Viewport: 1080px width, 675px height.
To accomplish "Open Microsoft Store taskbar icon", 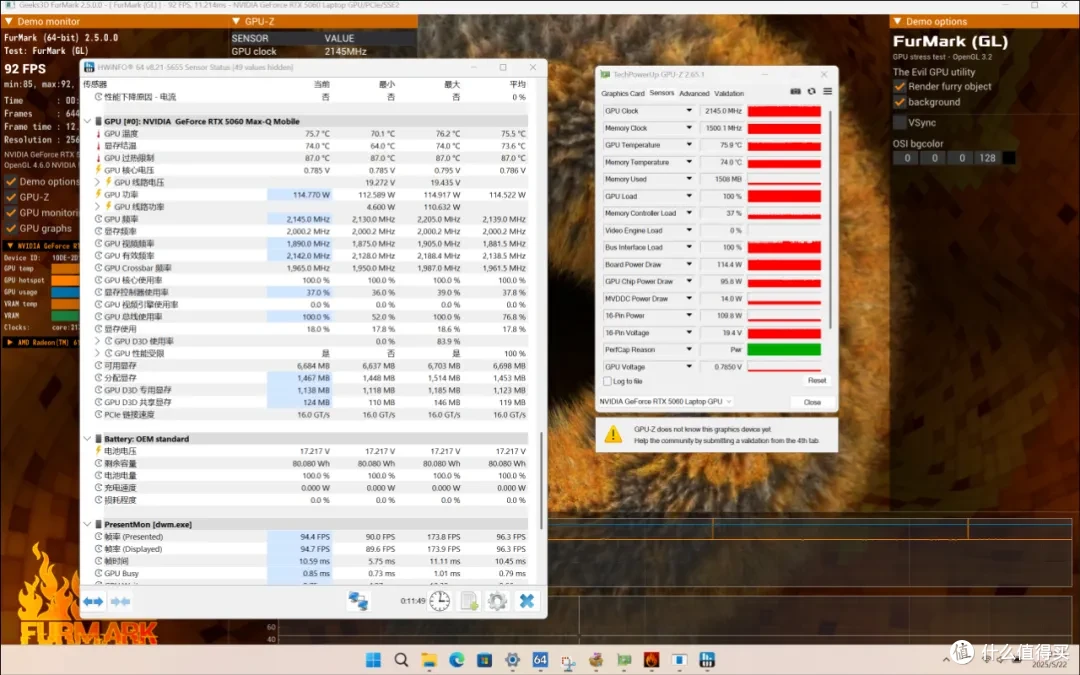I will click(x=484, y=660).
